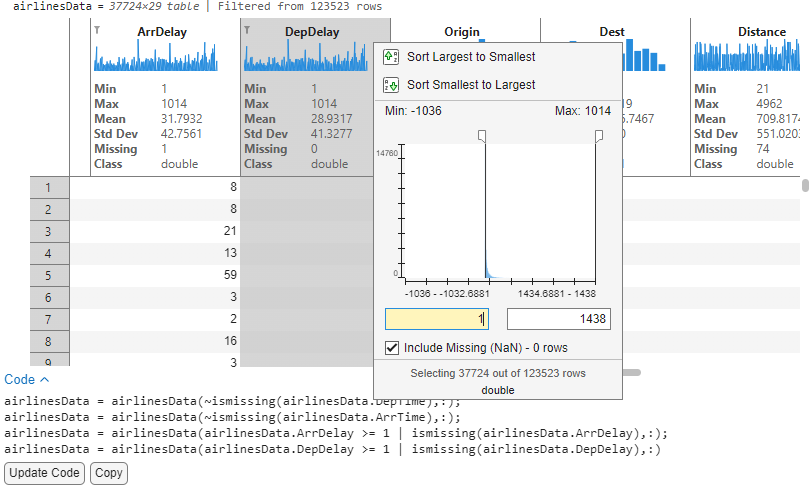The height and width of the screenshot is (485, 809).
Task: Click the Distance histogram sparkline
Action: (750, 58)
